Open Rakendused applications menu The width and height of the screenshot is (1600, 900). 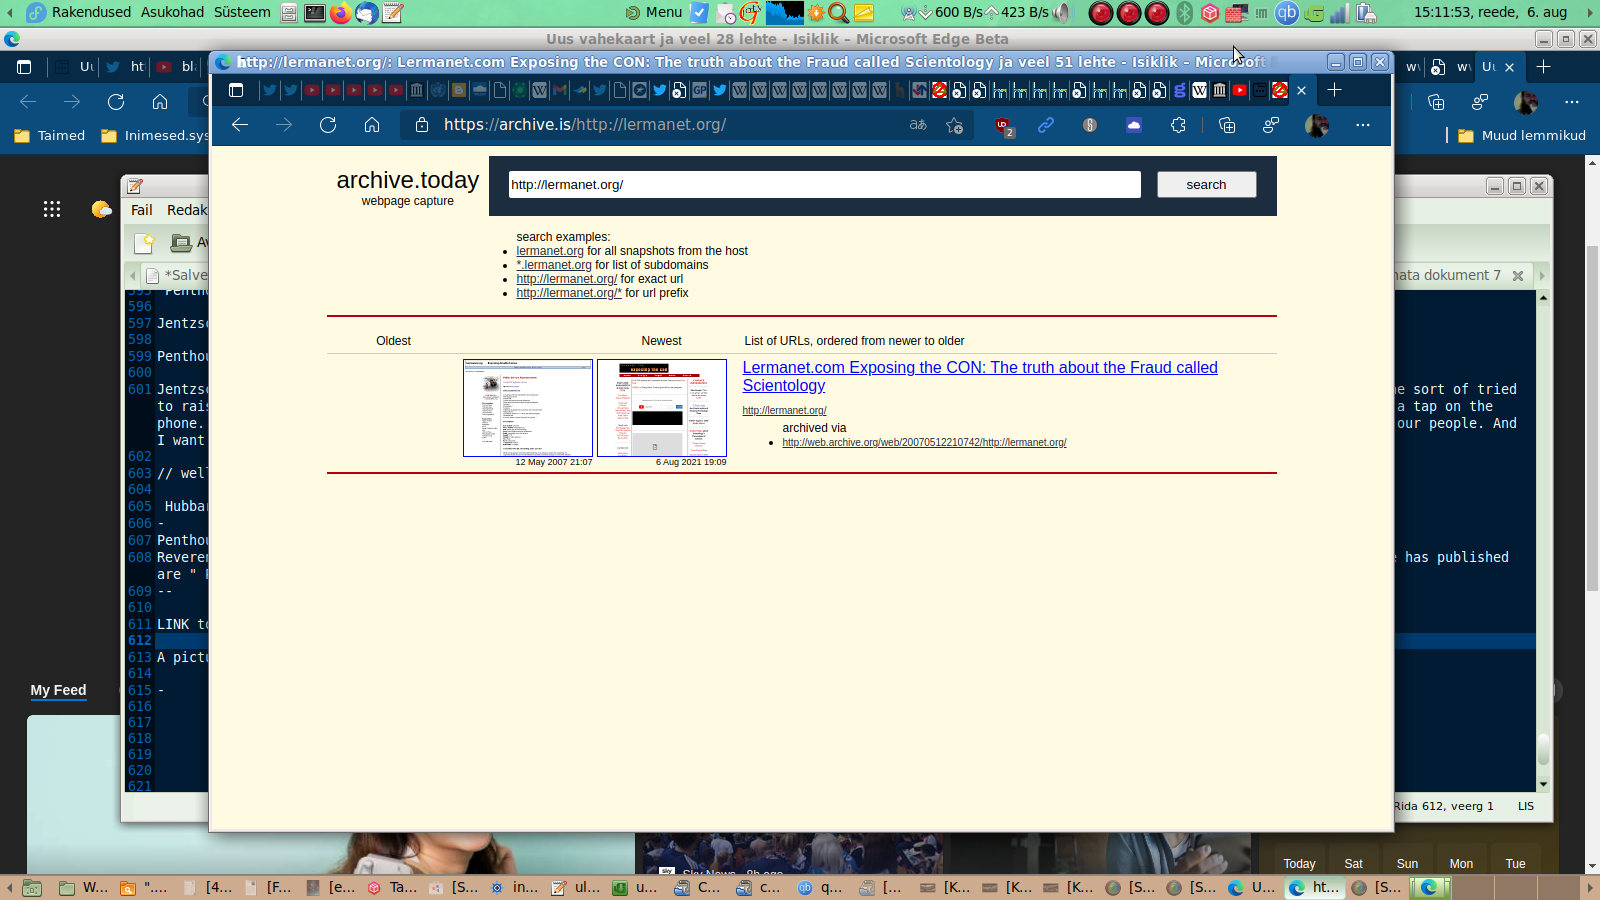point(78,12)
